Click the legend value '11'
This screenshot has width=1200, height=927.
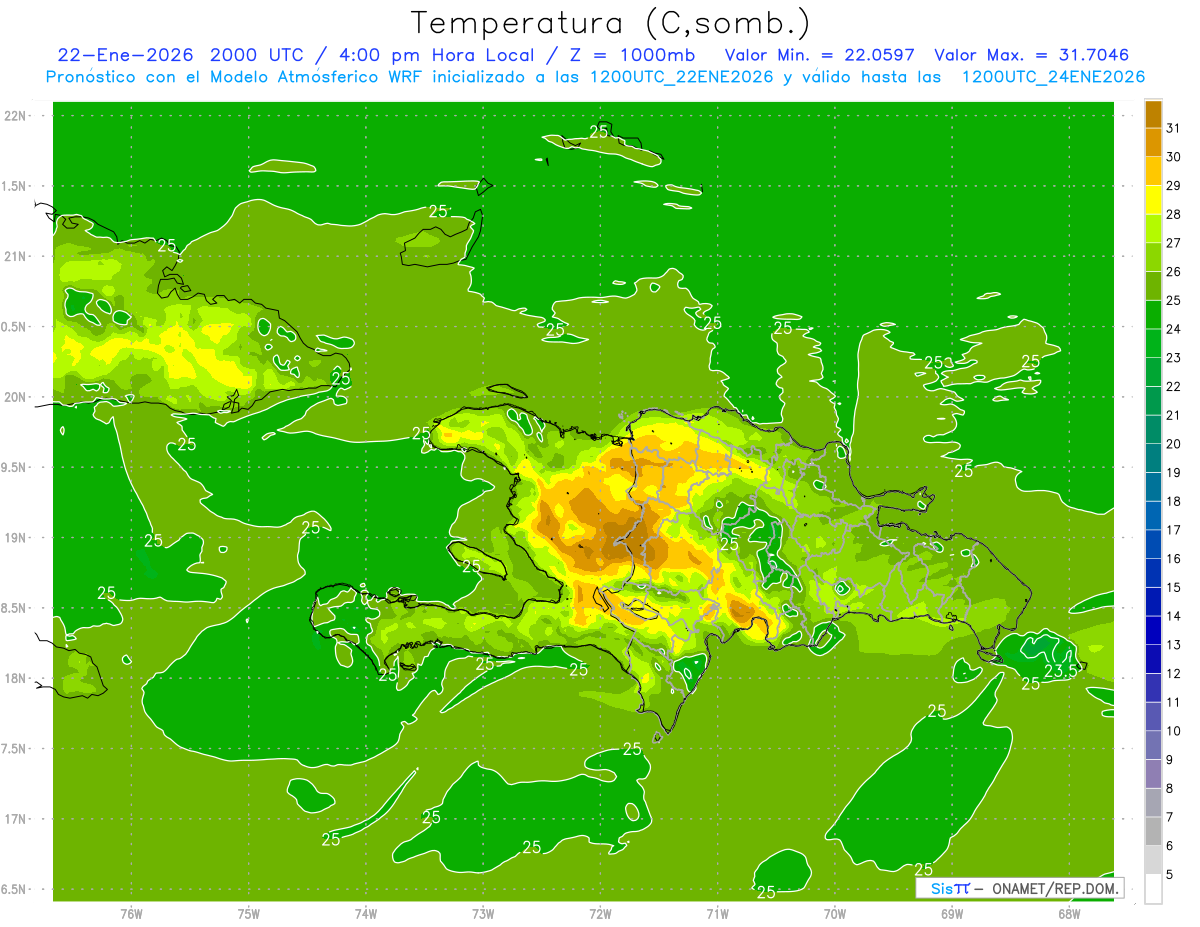1174,702
